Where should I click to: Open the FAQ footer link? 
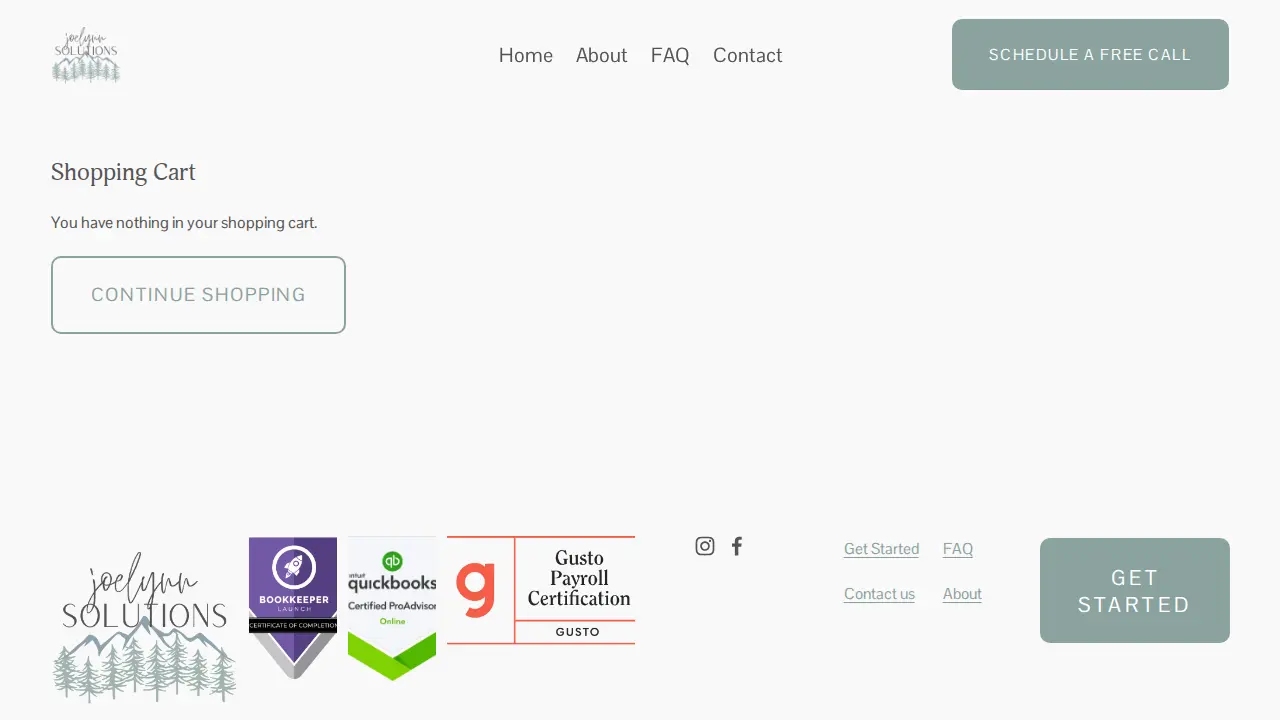[x=958, y=549]
